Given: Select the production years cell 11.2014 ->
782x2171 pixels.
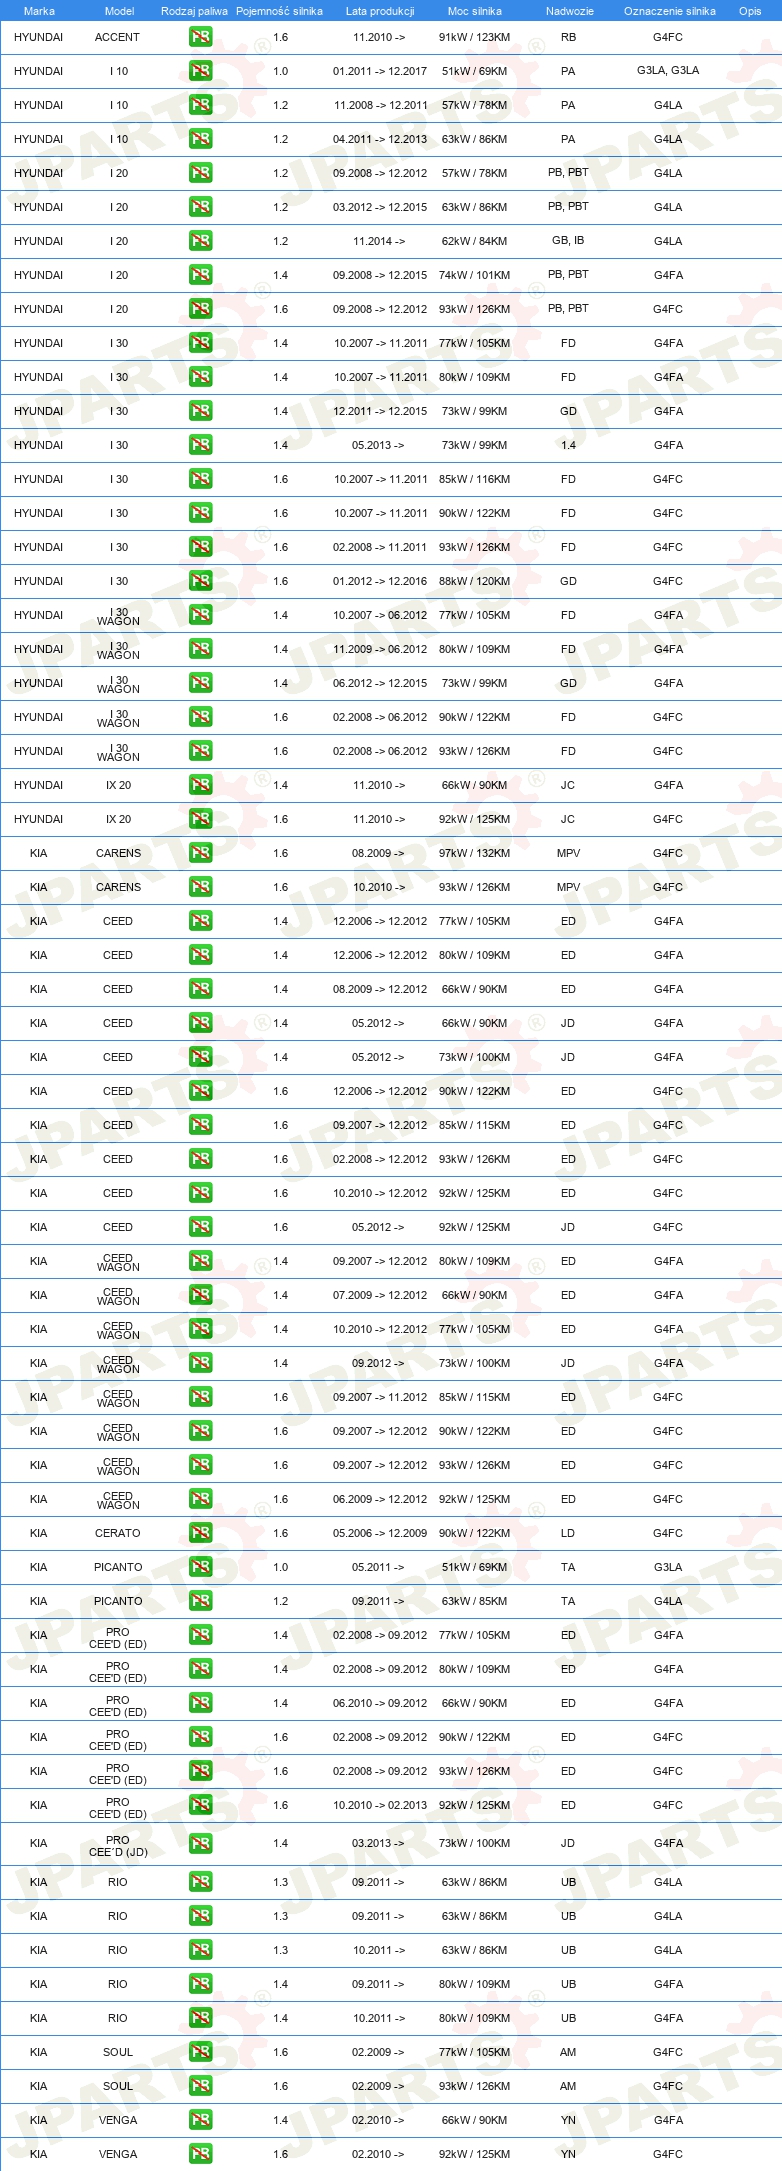Looking at the screenshot, I should (x=379, y=241).
